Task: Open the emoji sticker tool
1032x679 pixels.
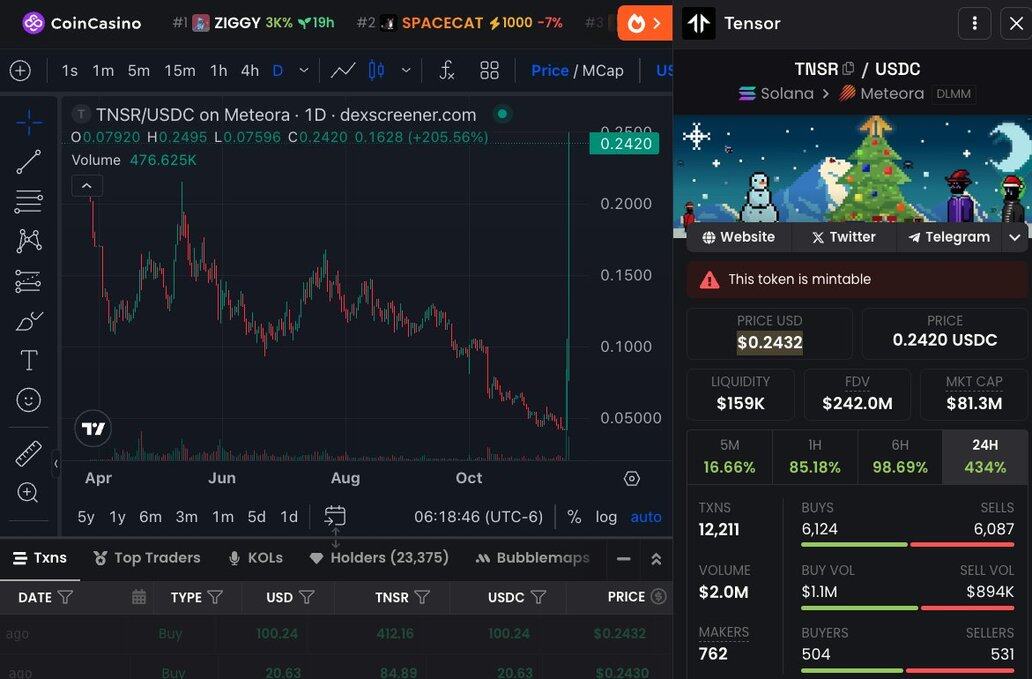Action: click(x=29, y=400)
